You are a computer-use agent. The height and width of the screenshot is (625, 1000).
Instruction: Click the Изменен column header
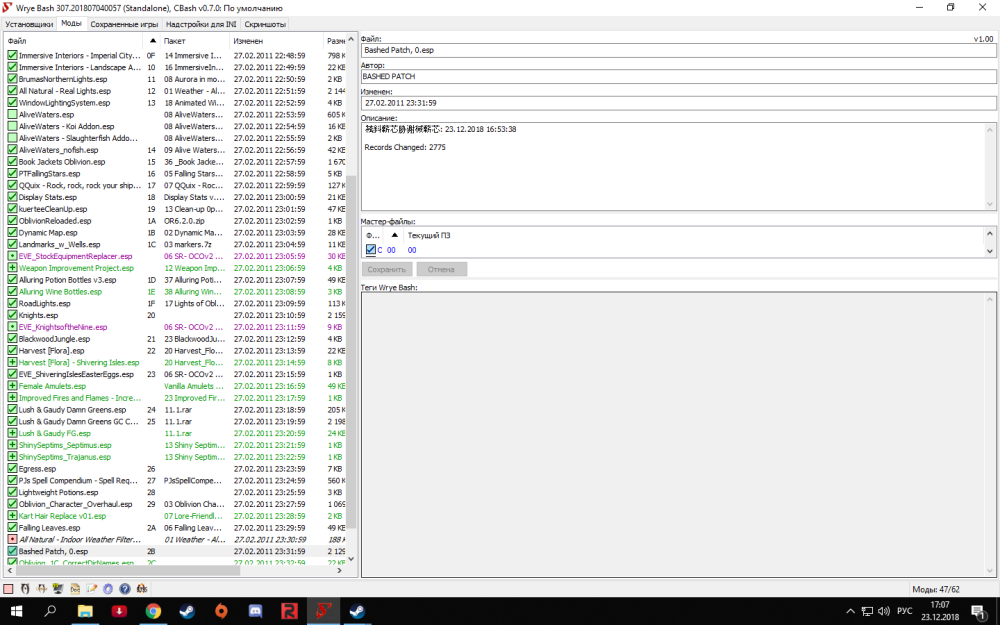[x=276, y=40]
